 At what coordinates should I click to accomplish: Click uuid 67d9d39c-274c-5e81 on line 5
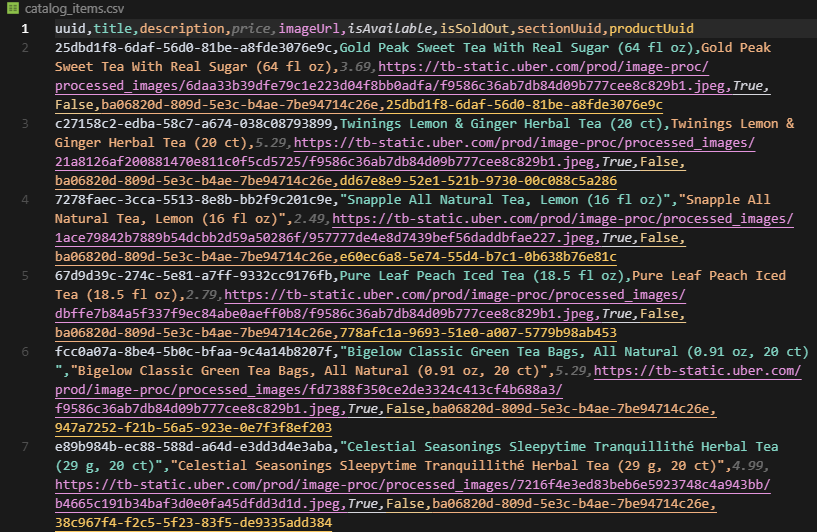point(193,276)
